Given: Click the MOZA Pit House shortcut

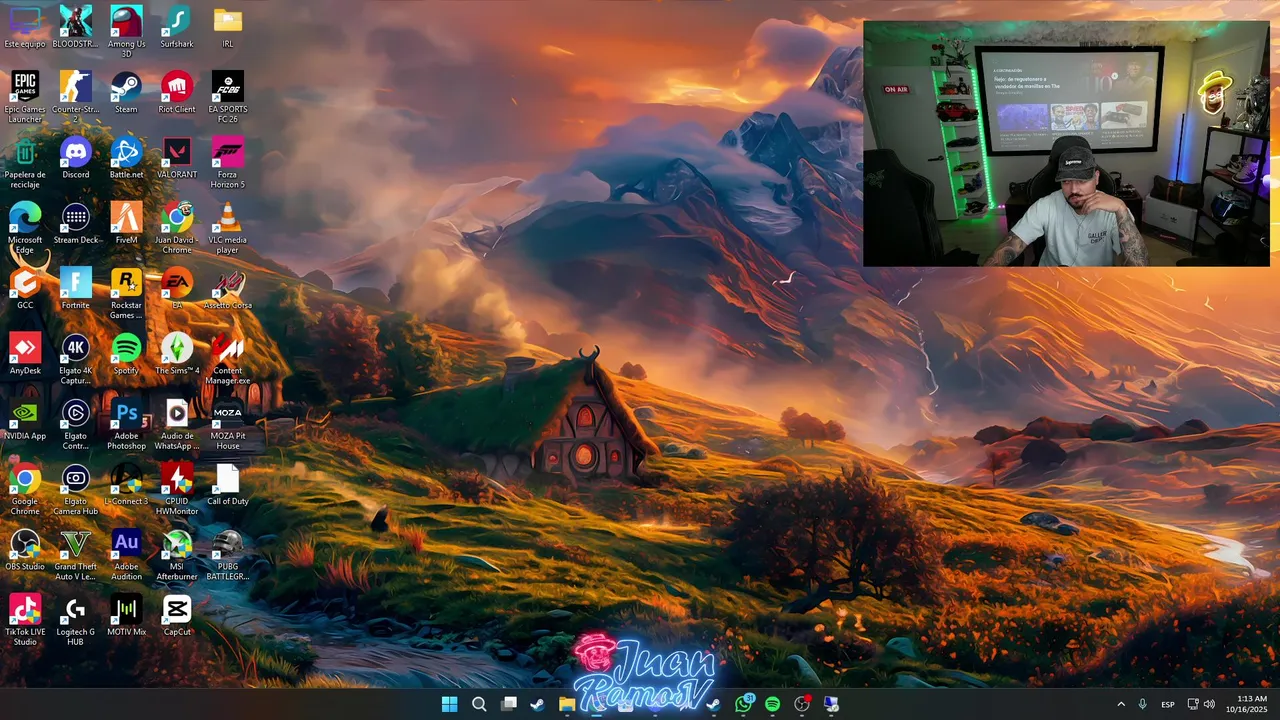Looking at the screenshot, I should pos(228,424).
